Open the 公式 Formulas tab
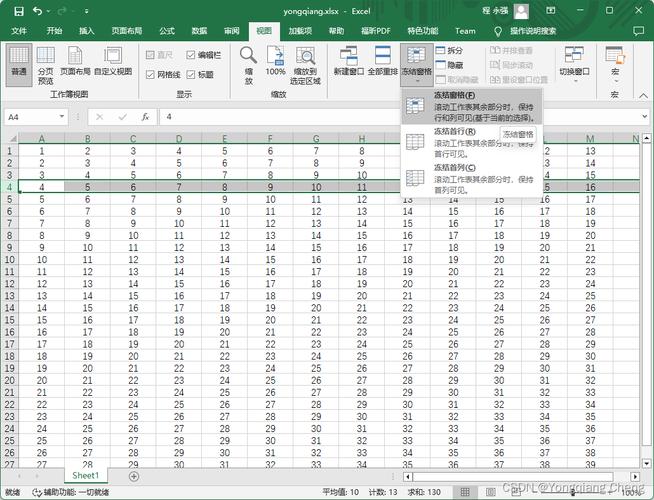Screen dimensions: 654x500 pos(167,31)
